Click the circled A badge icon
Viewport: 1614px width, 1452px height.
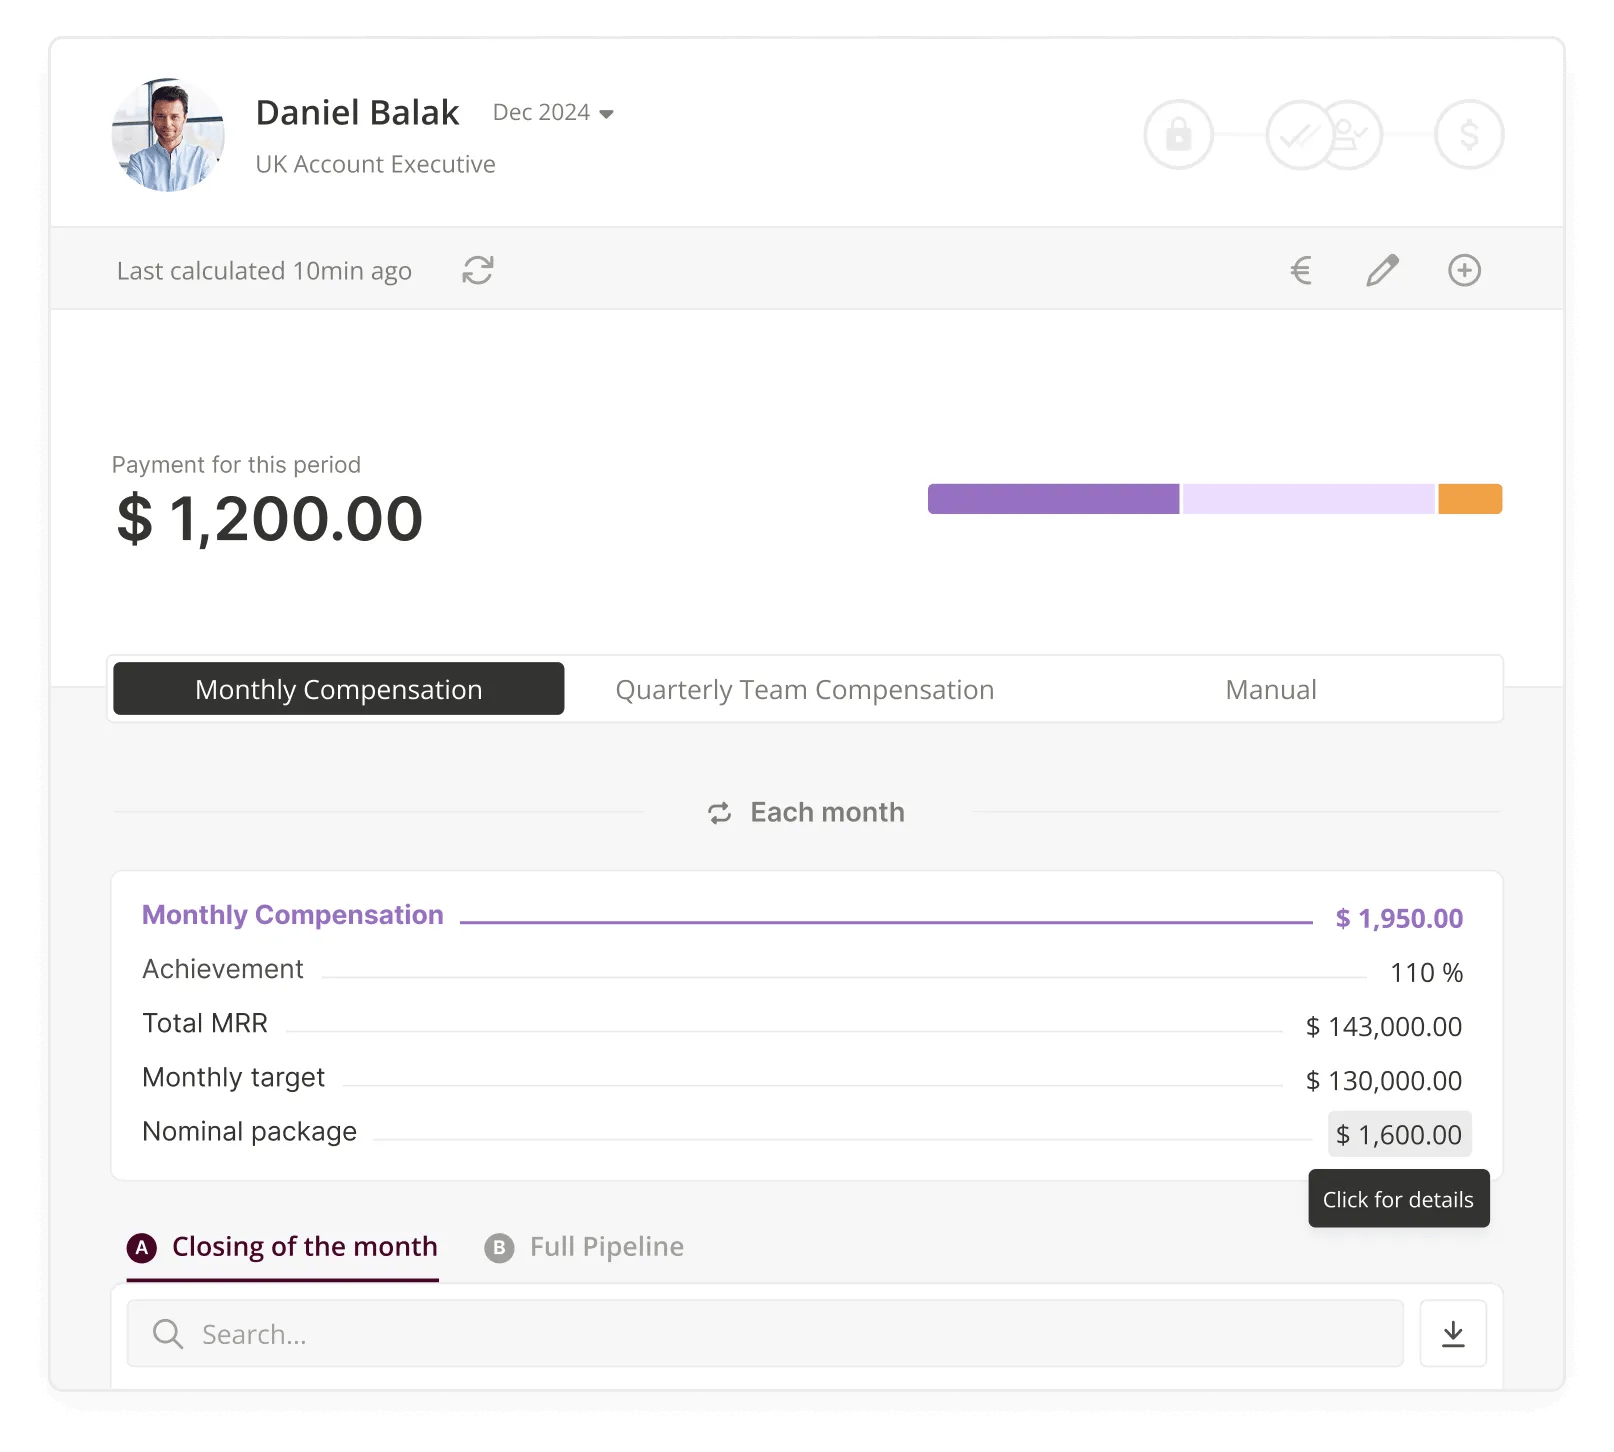pyautogui.click(x=142, y=1247)
